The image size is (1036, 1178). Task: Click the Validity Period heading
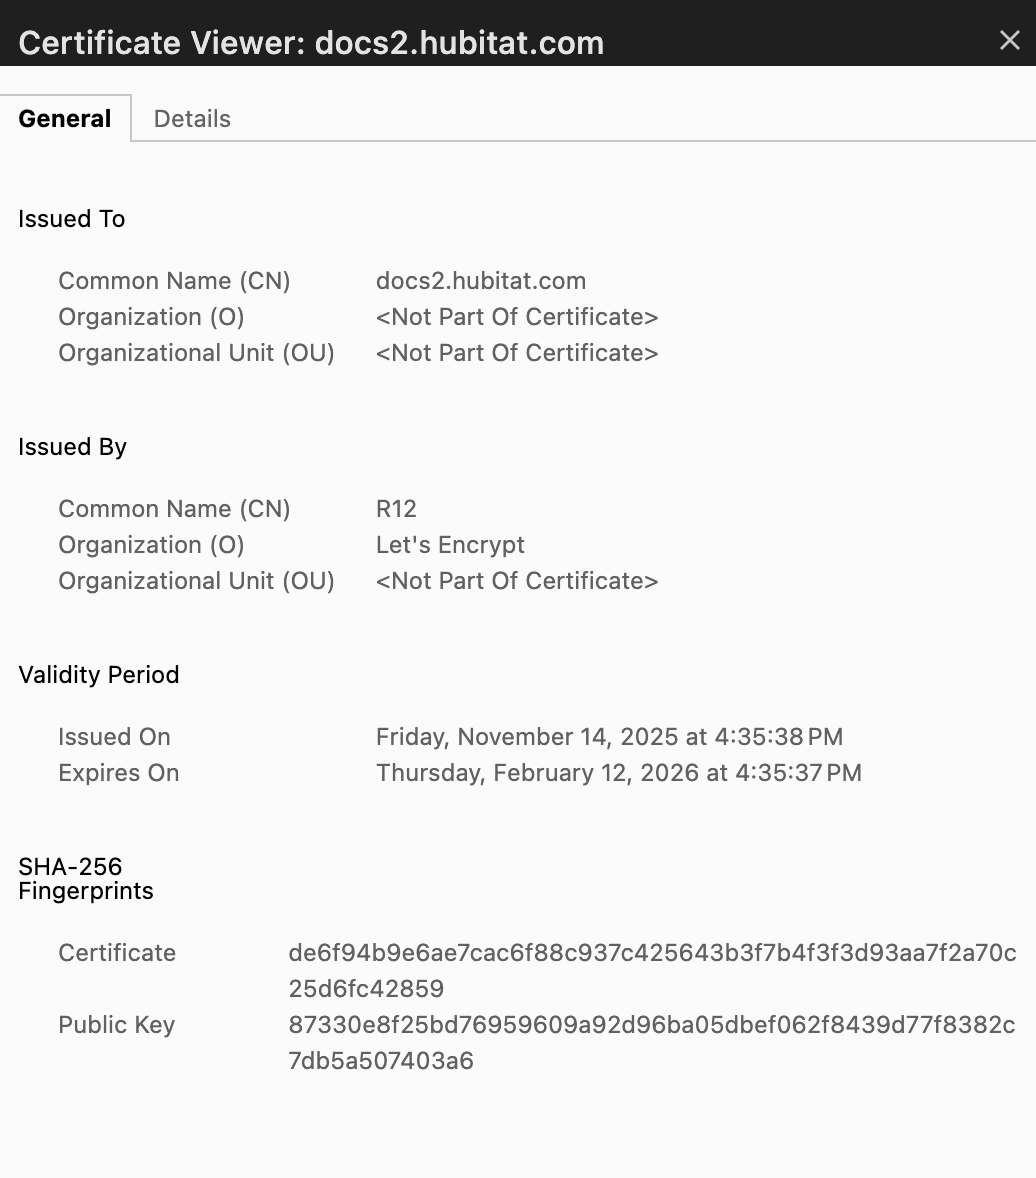pyautogui.click(x=99, y=675)
